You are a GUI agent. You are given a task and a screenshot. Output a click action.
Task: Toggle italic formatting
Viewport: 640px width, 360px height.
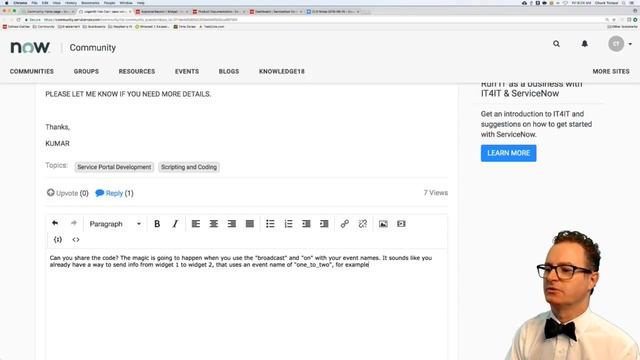tap(175, 224)
